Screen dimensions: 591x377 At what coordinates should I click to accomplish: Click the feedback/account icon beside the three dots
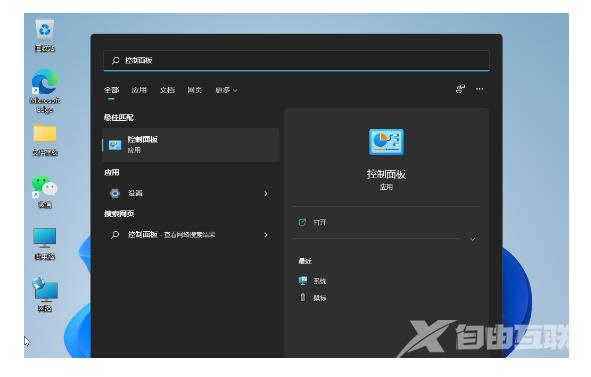coord(460,89)
